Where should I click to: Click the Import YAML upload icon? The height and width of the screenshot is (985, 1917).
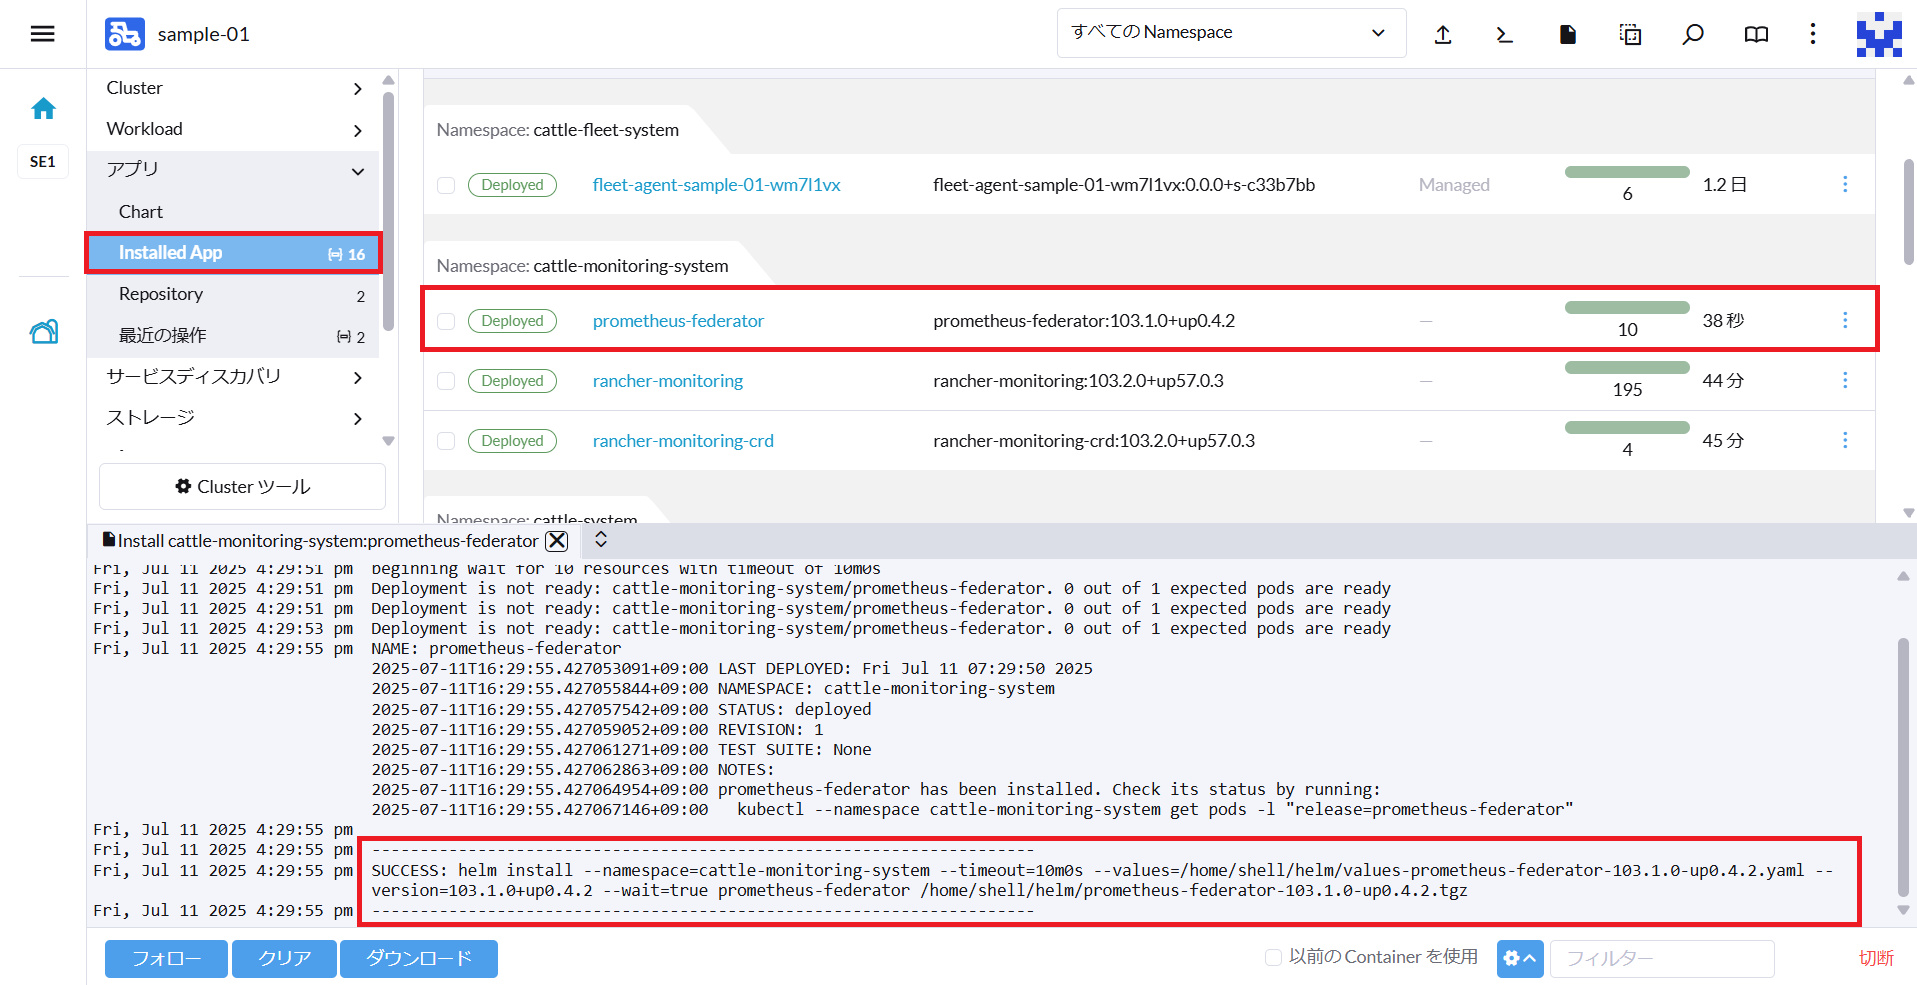tap(1442, 35)
